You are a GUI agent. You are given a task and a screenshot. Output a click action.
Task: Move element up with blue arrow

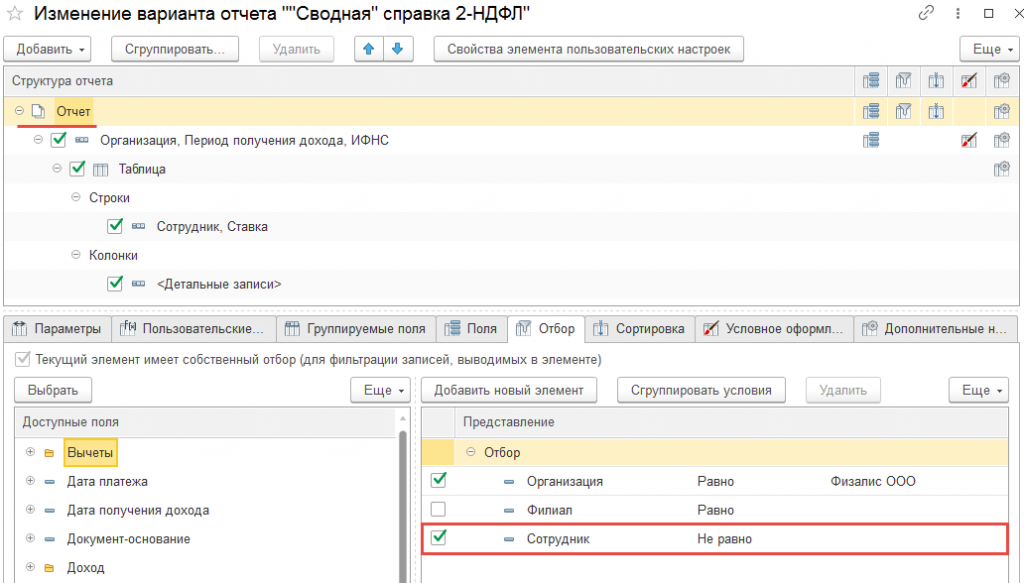point(369,49)
